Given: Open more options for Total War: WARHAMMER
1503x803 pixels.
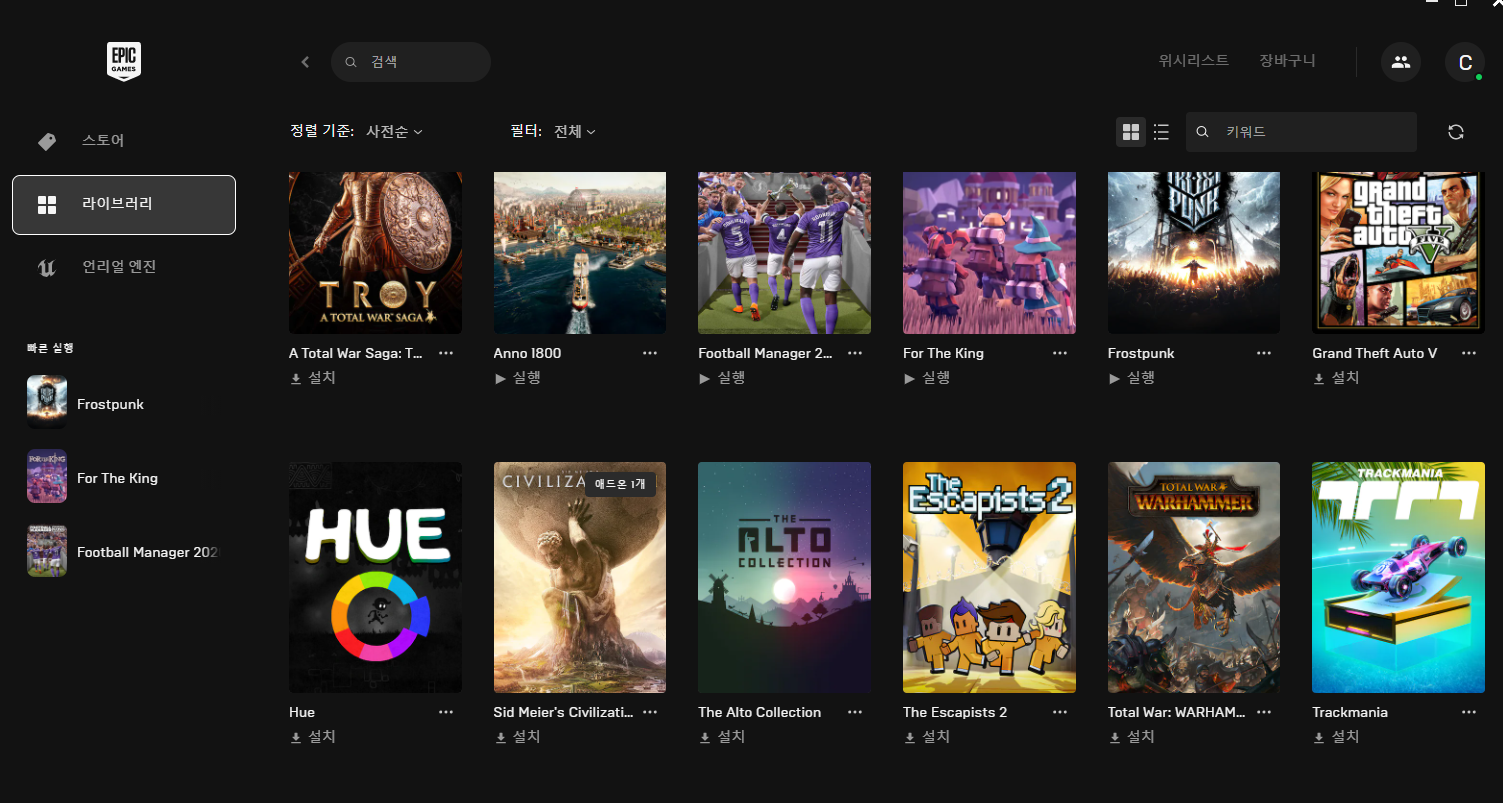Looking at the screenshot, I should pyautogui.click(x=1264, y=712).
